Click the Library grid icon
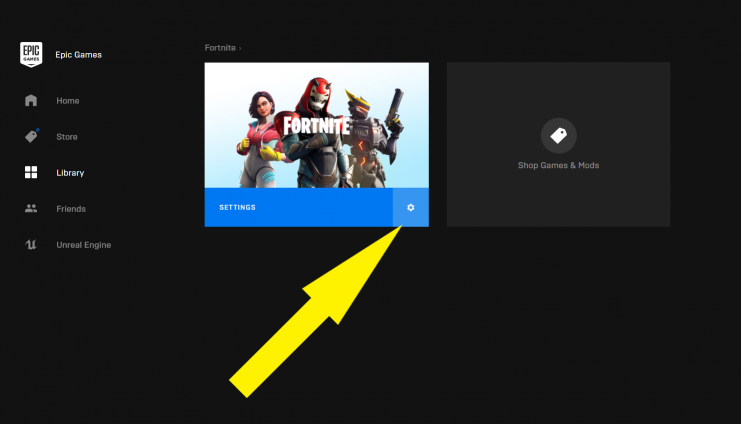The height and width of the screenshot is (424, 741). tap(31, 172)
